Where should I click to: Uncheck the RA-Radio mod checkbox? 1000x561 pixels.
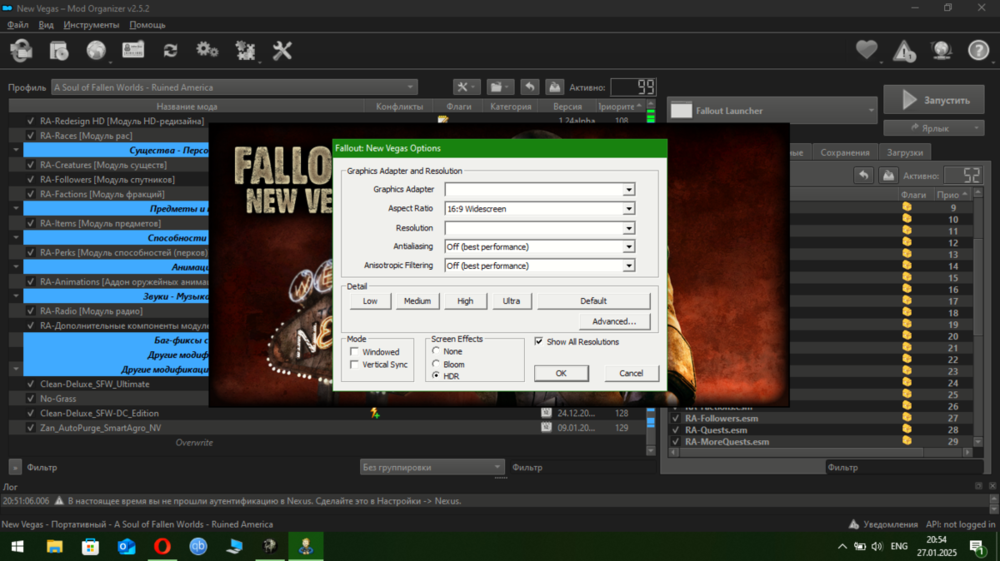click(x=31, y=311)
